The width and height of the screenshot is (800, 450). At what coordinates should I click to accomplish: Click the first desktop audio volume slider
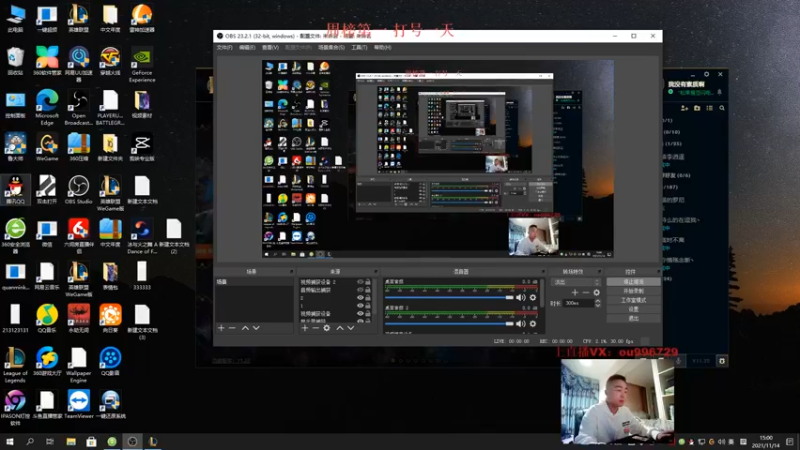click(449, 297)
